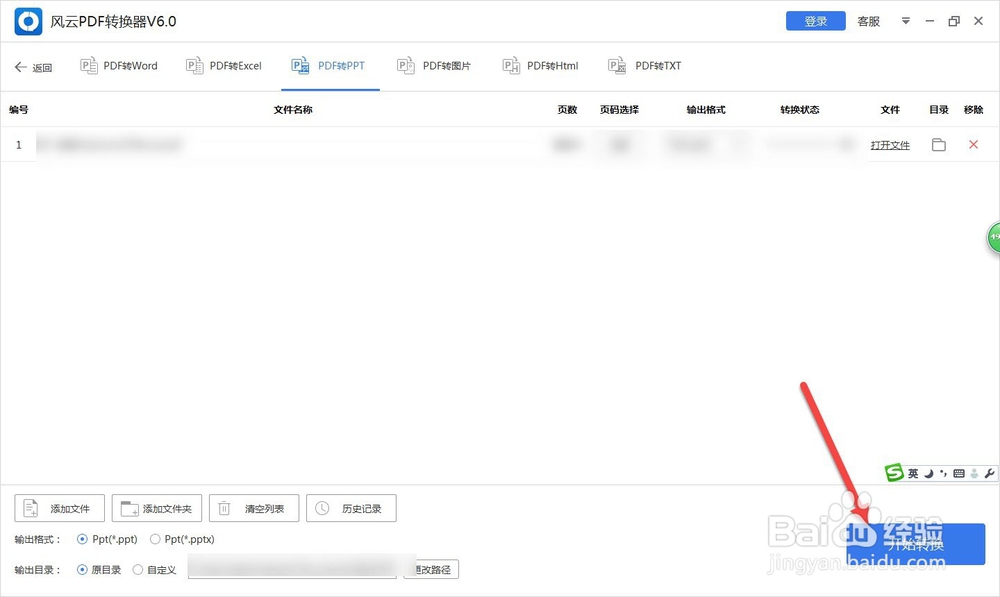The height and width of the screenshot is (597, 1000).
Task: Switch to the PDF转图片 tab
Action: coord(434,66)
